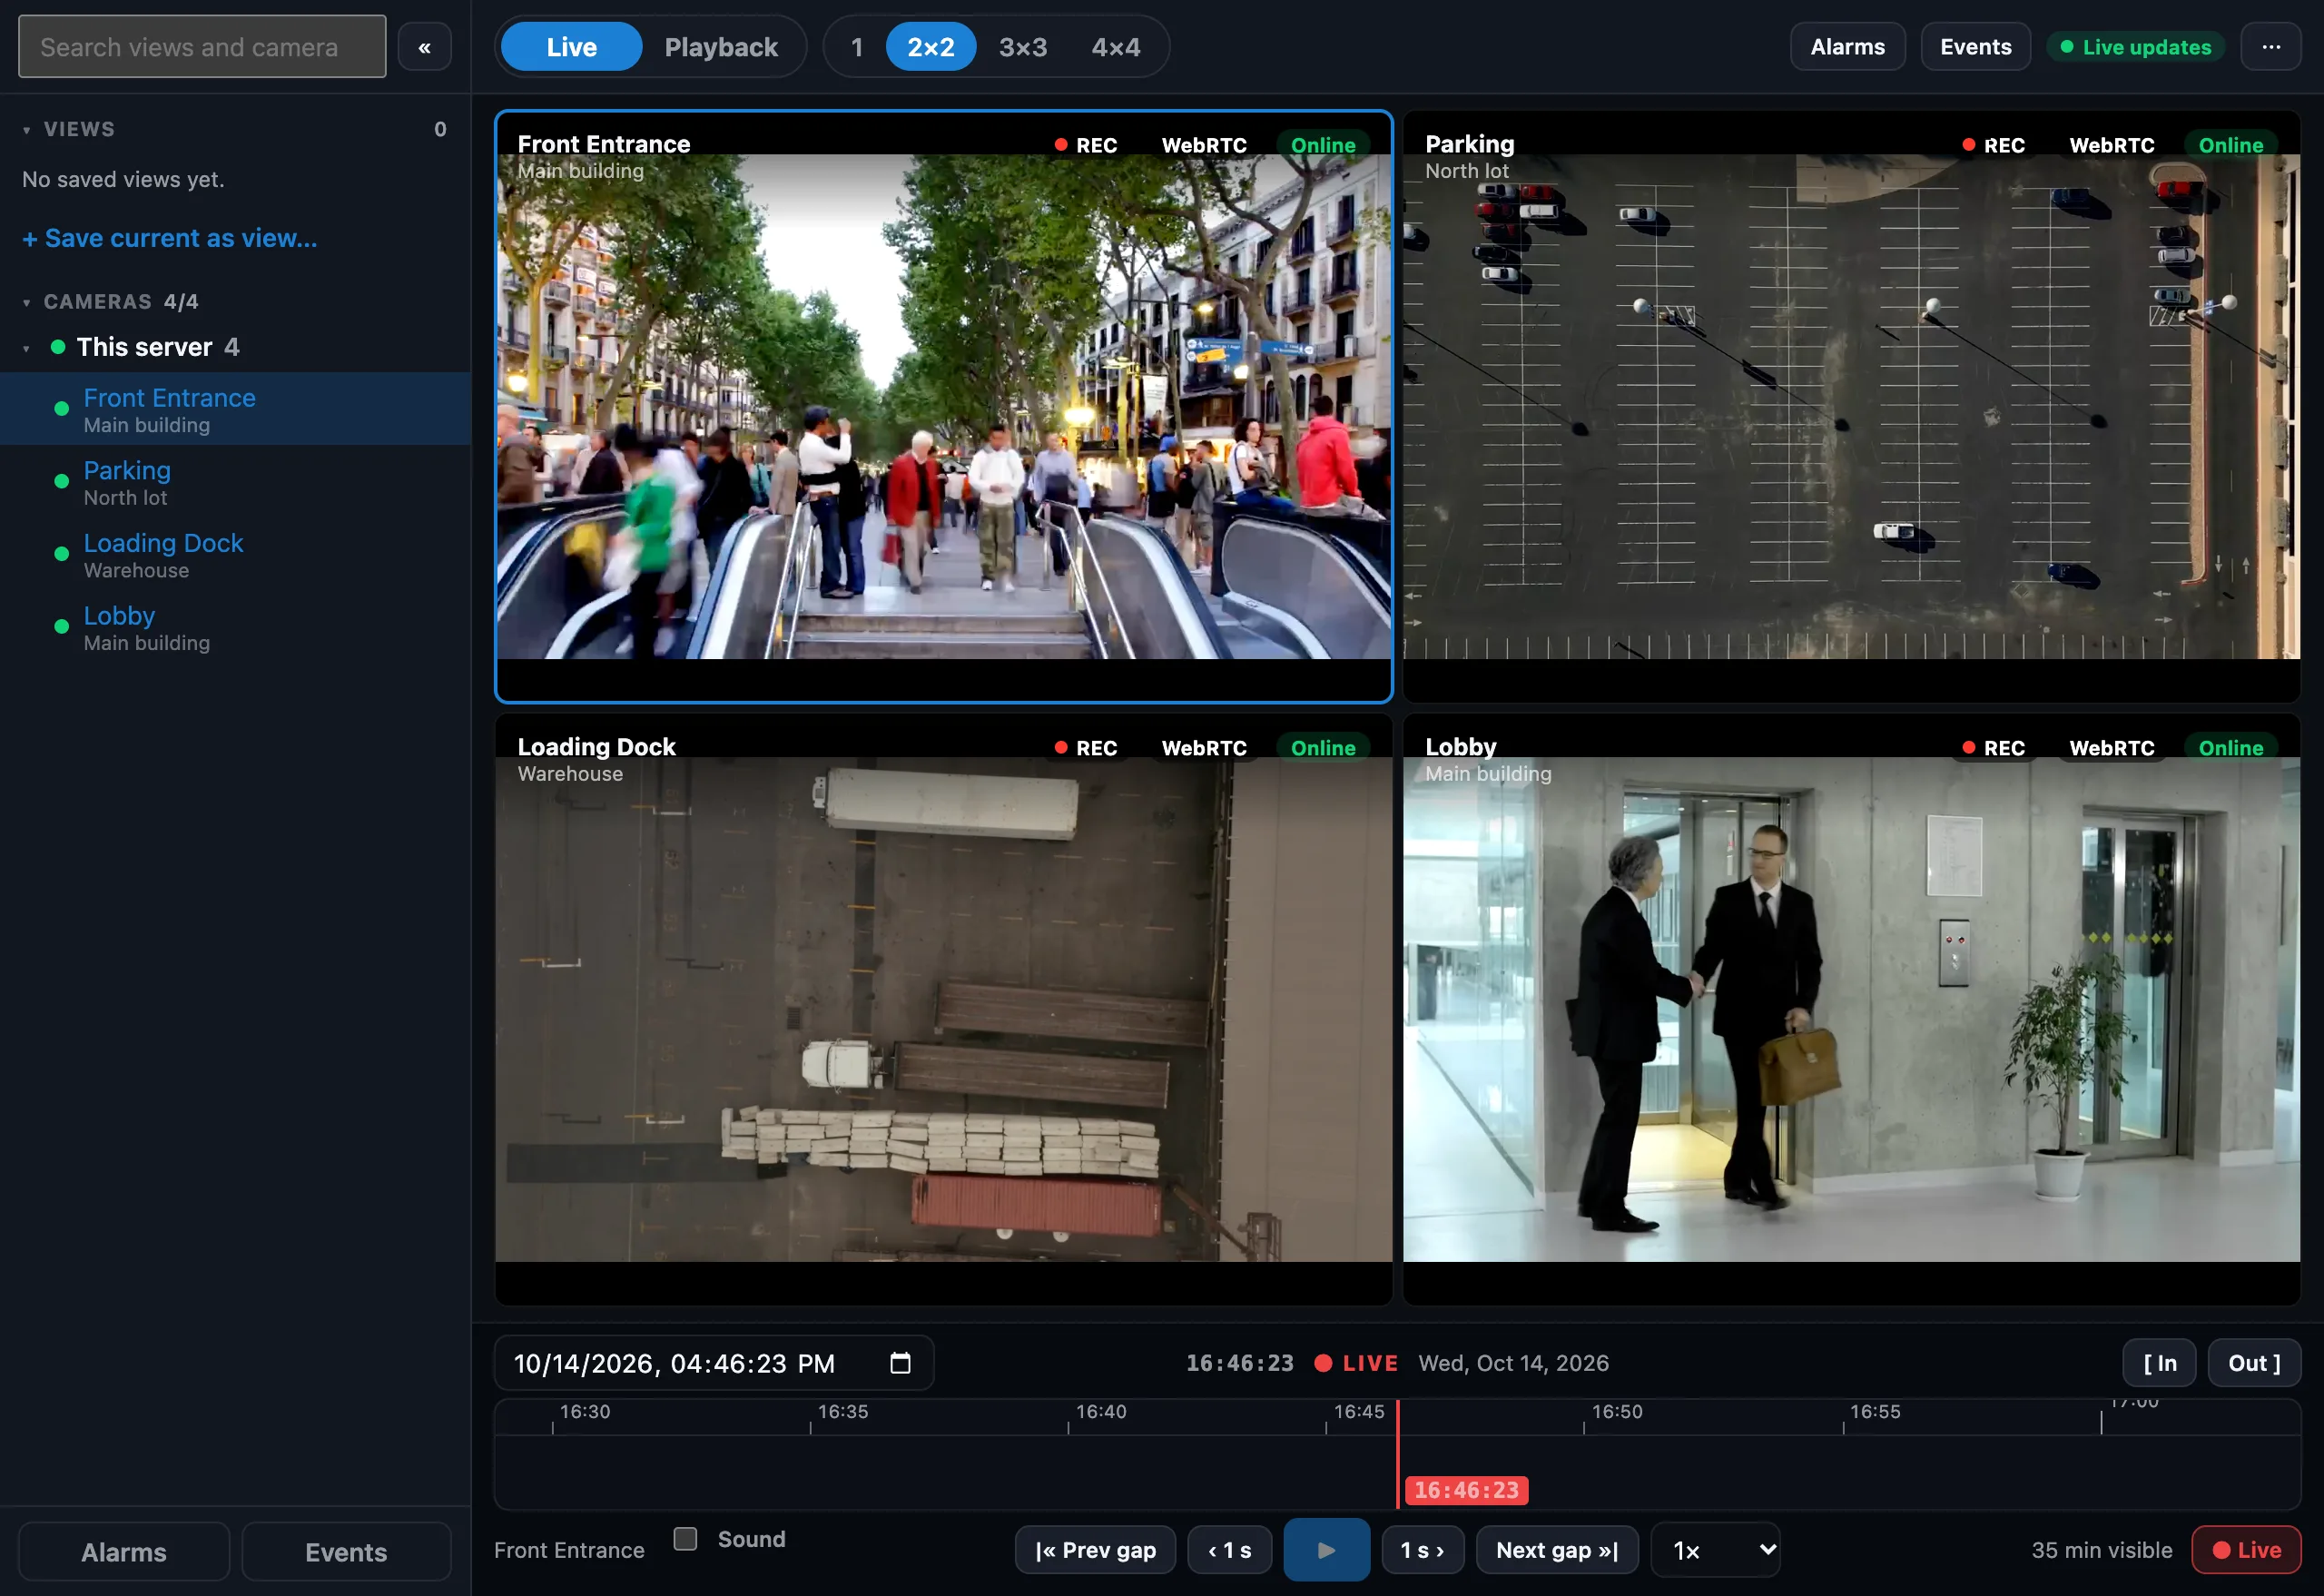Image resolution: width=2324 pixels, height=1596 pixels.
Task: Click the REC indicator on Lobby tile
Action: (x=1994, y=748)
